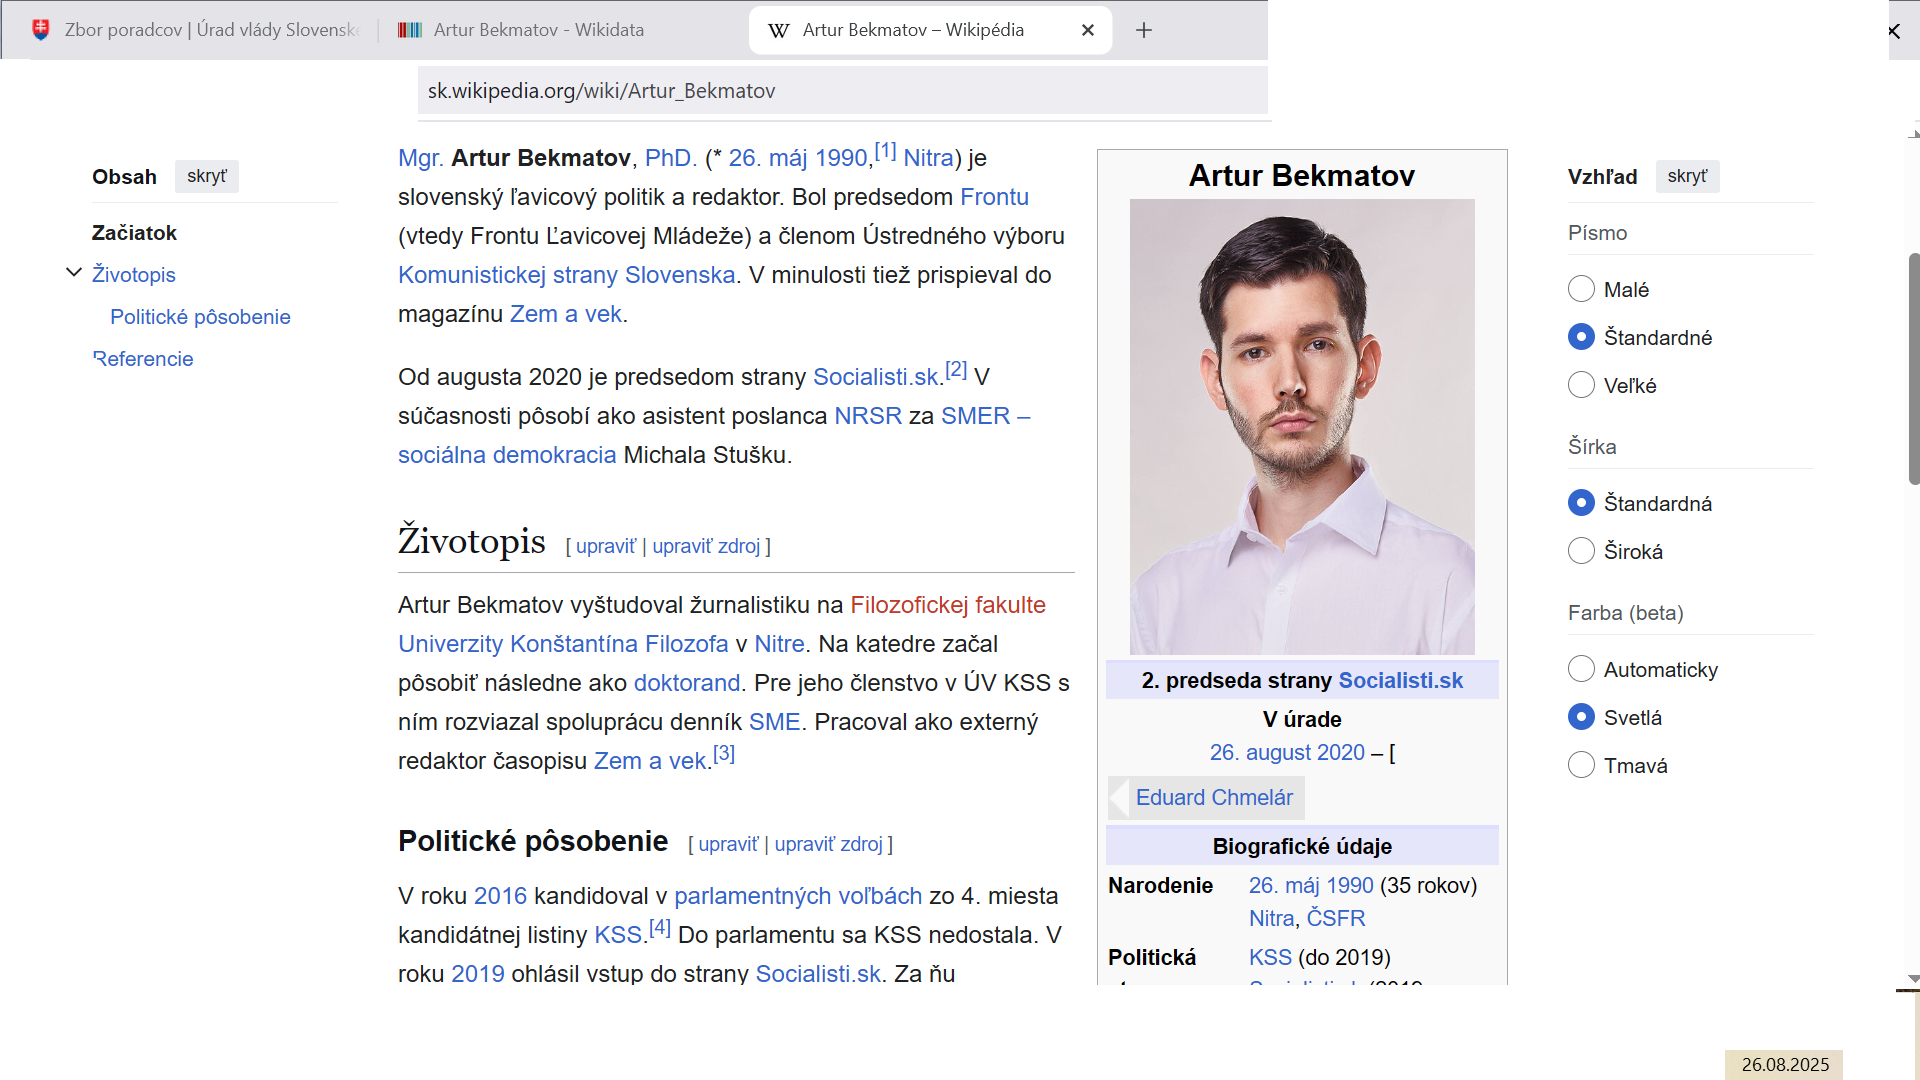1920x1080 pixels.
Task: Open footnote reference [3]
Action: tap(724, 753)
